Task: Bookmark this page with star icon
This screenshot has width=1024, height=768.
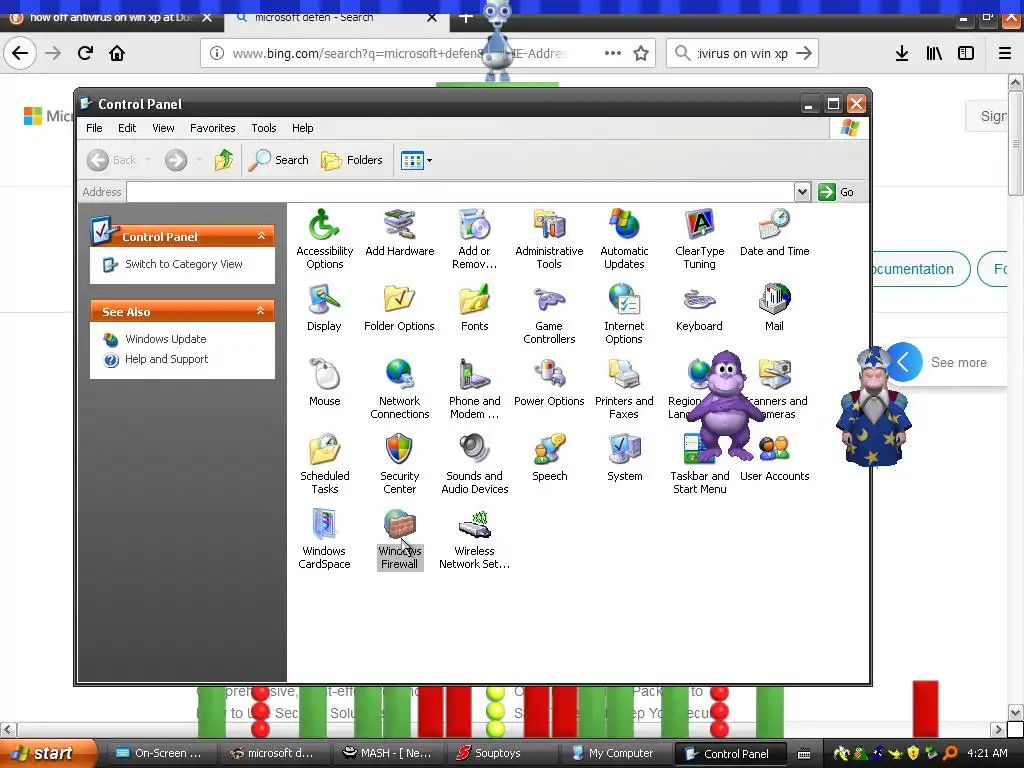Action: point(641,53)
